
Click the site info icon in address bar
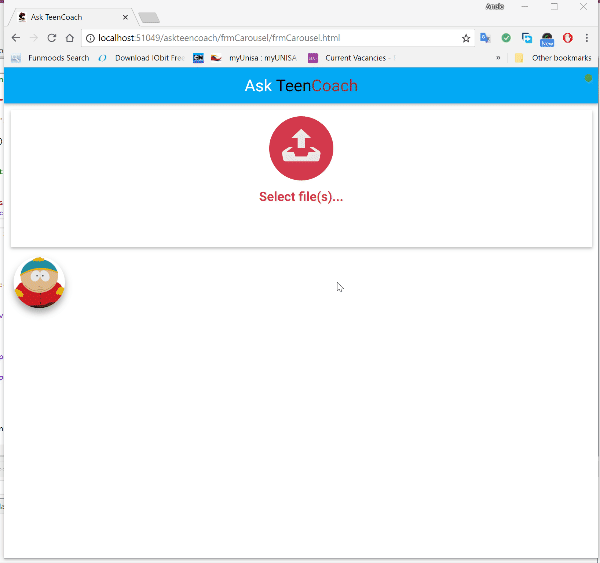click(90, 38)
